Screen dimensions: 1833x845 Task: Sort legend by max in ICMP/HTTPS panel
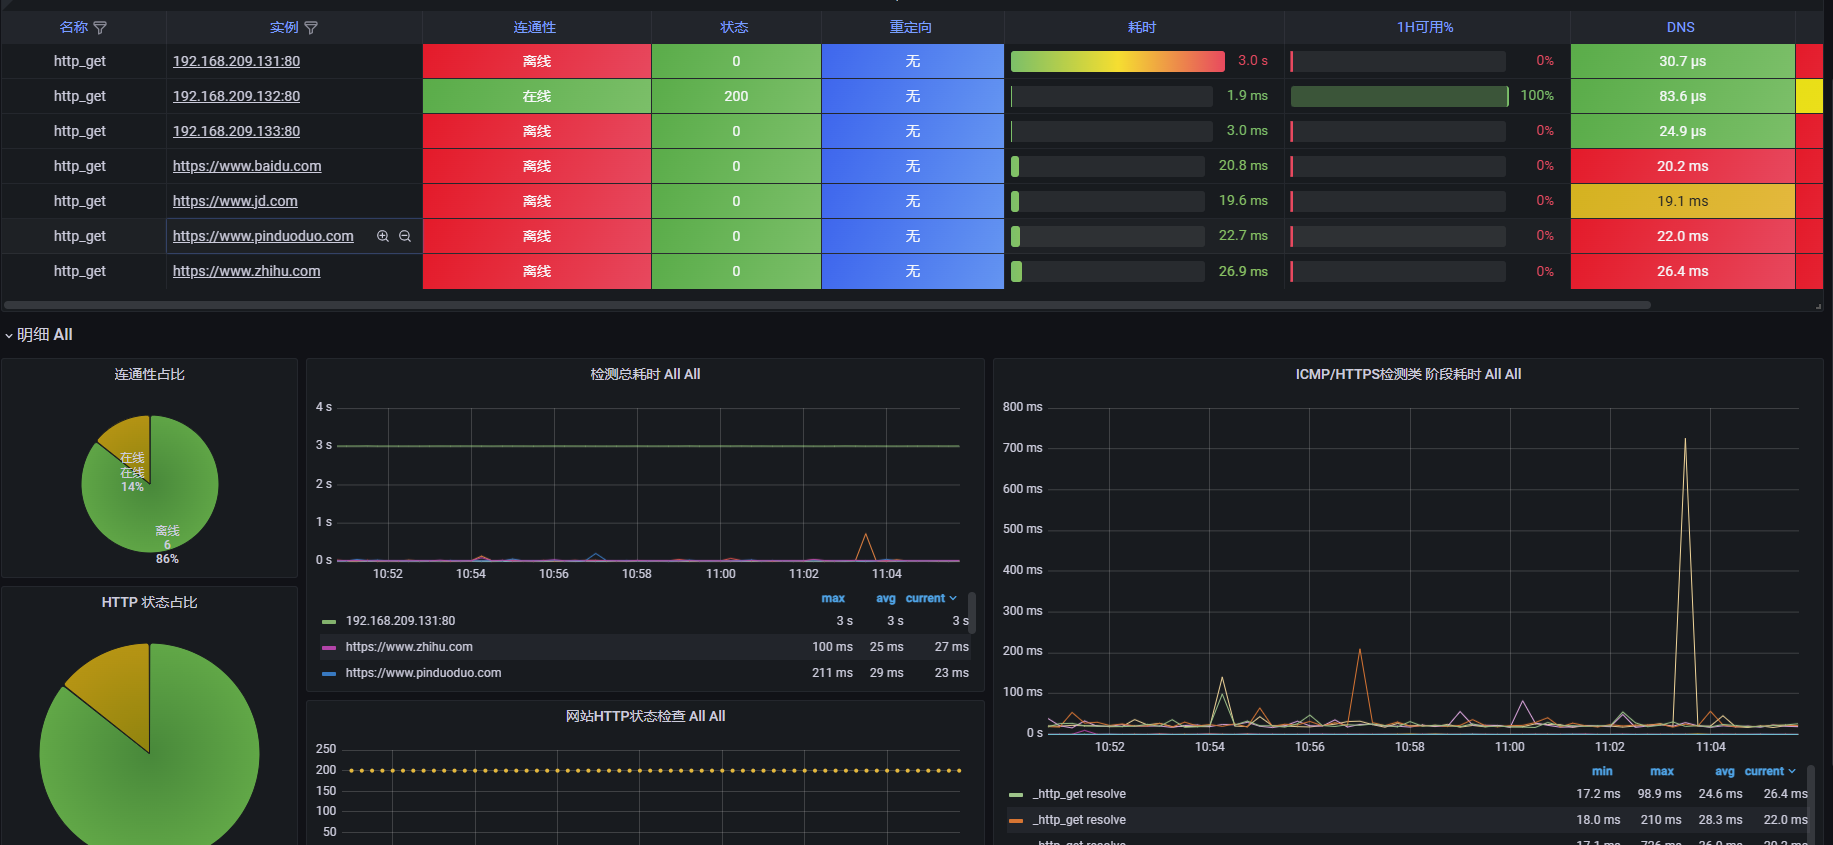[1662, 771]
